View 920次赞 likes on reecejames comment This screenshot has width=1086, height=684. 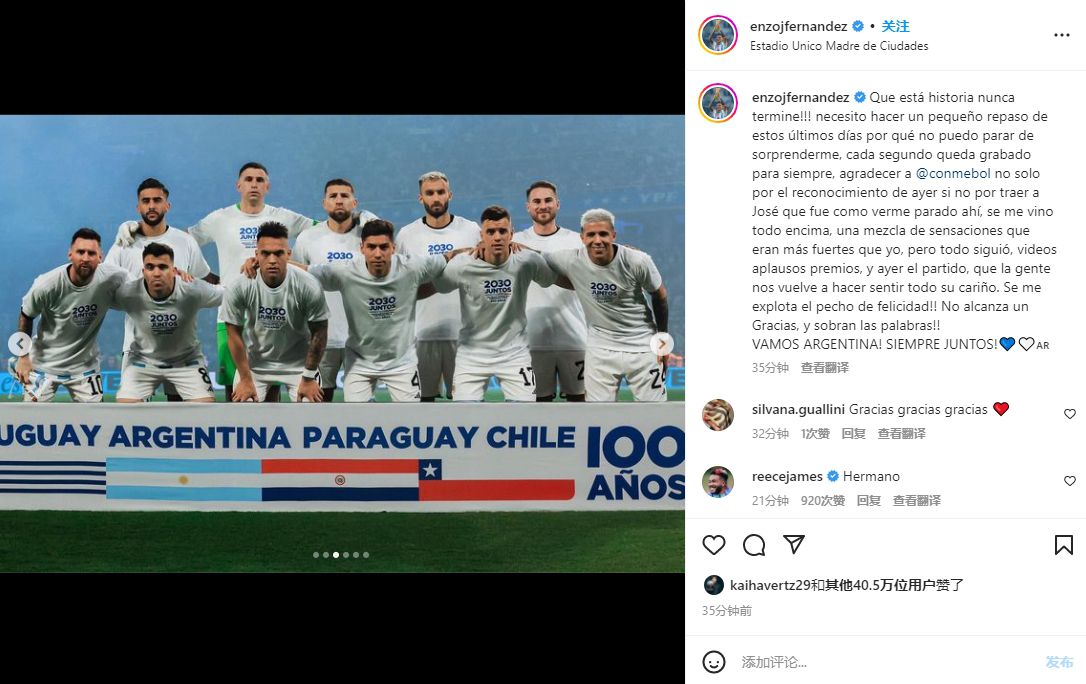tap(822, 501)
